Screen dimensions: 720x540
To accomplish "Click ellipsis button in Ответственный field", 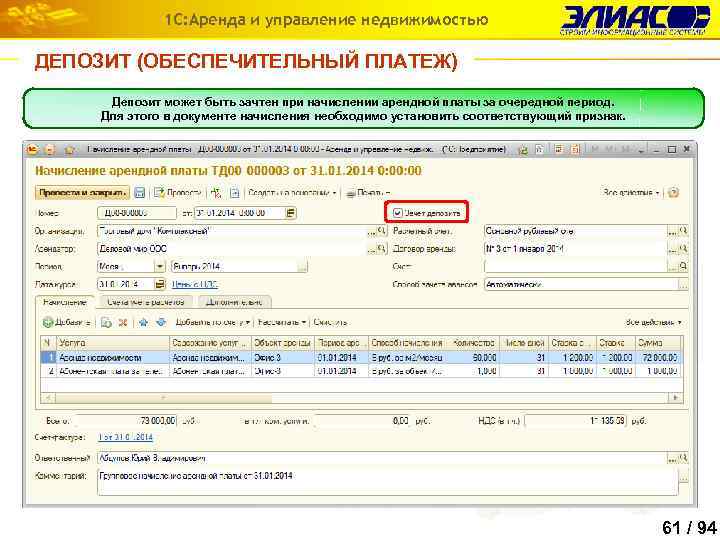I will point(673,458).
